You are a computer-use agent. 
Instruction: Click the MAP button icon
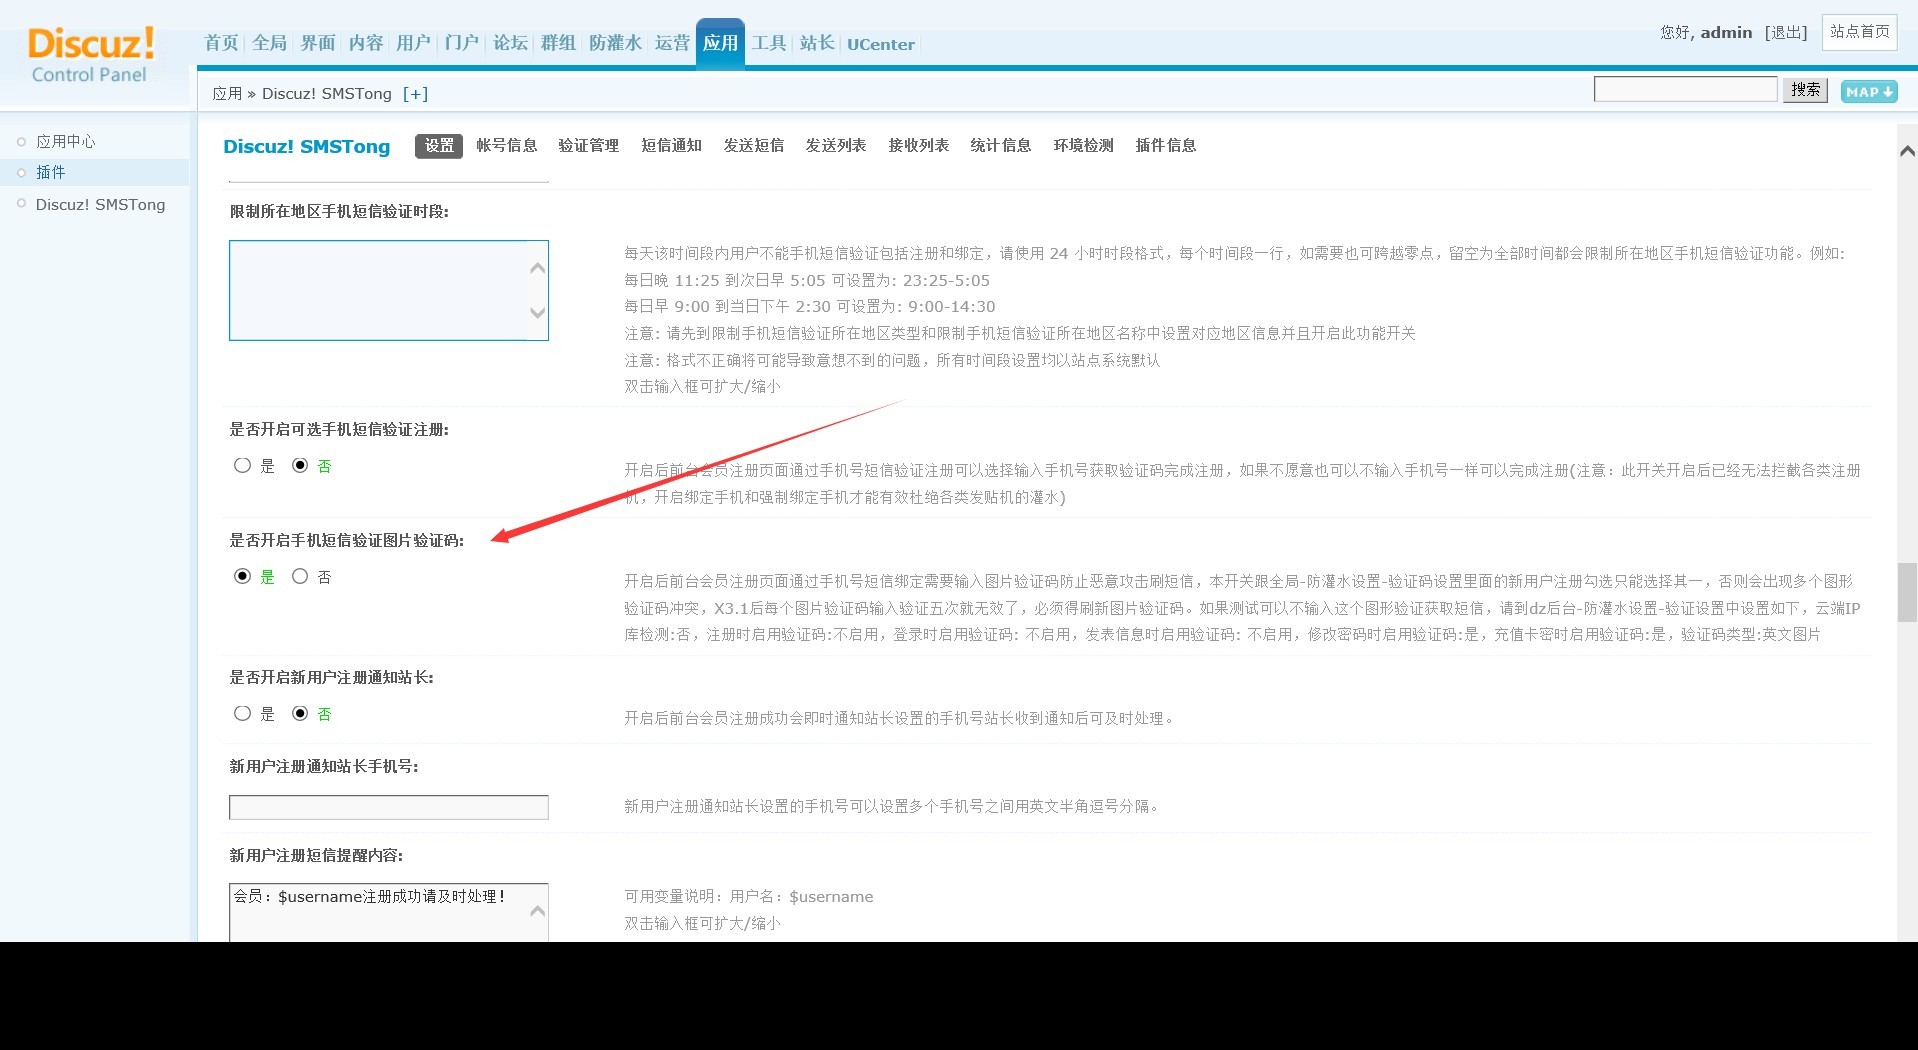point(1869,92)
